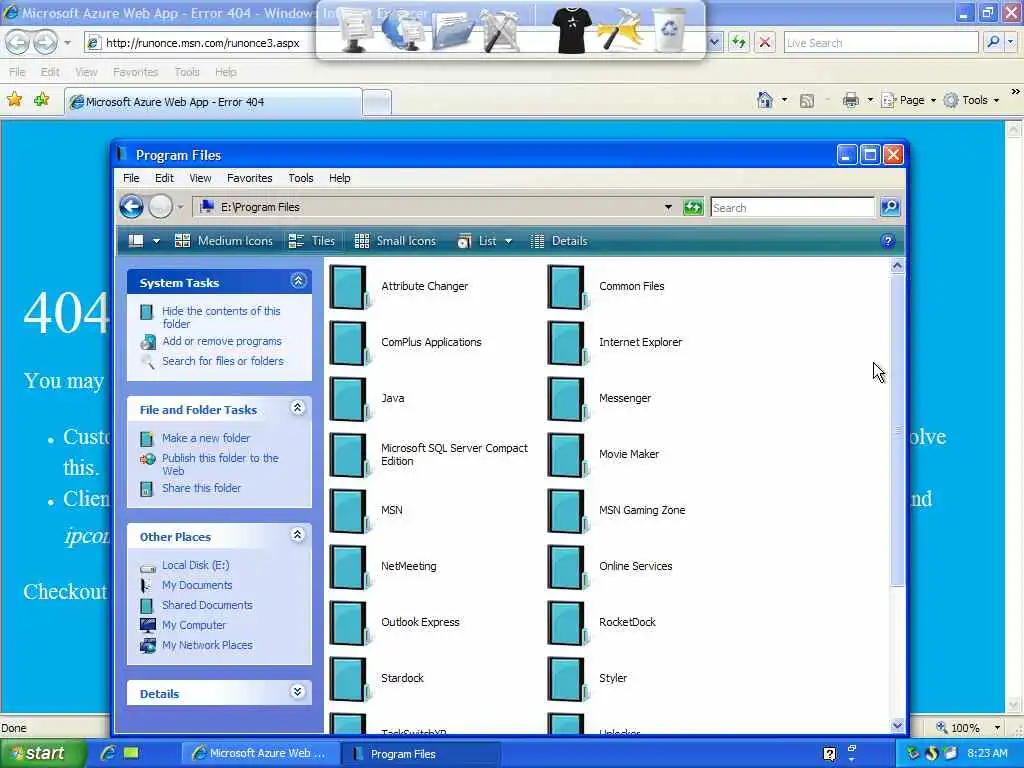
Task: Click the search magnifier button in Program Files window
Action: (890, 208)
